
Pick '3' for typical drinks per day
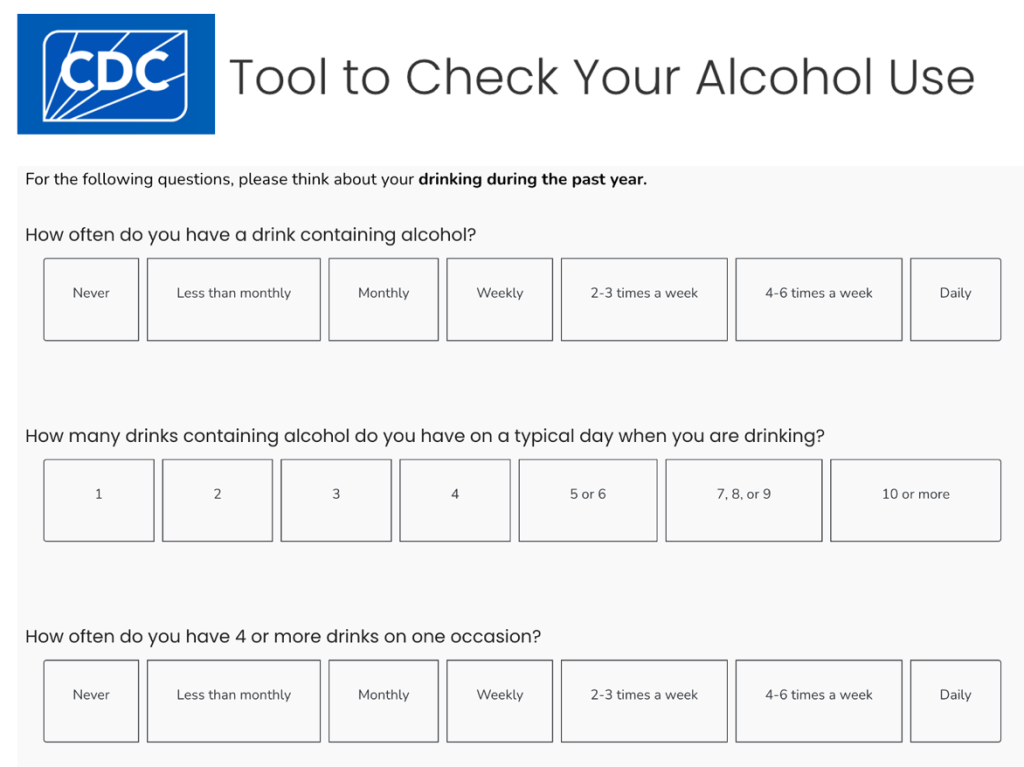pyautogui.click(x=336, y=500)
